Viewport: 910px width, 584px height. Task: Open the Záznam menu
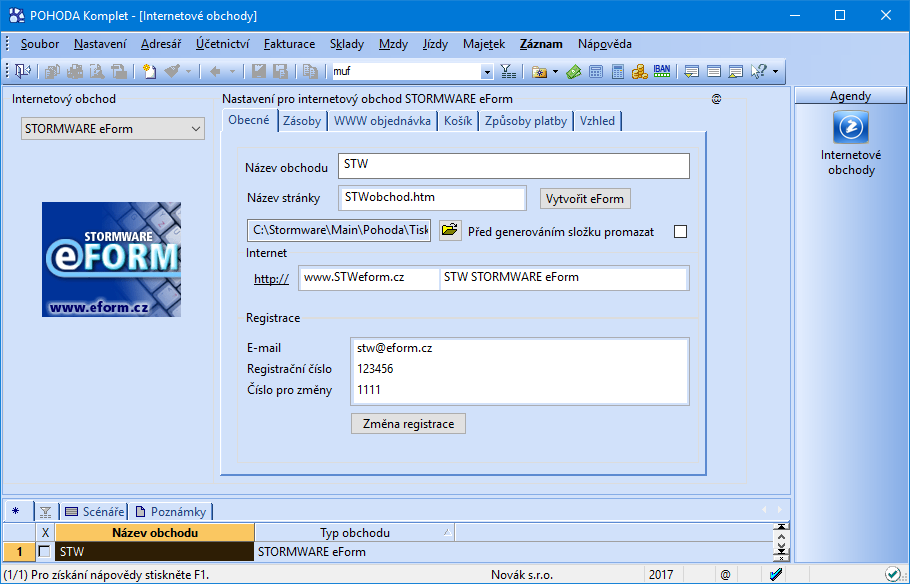[x=541, y=44]
